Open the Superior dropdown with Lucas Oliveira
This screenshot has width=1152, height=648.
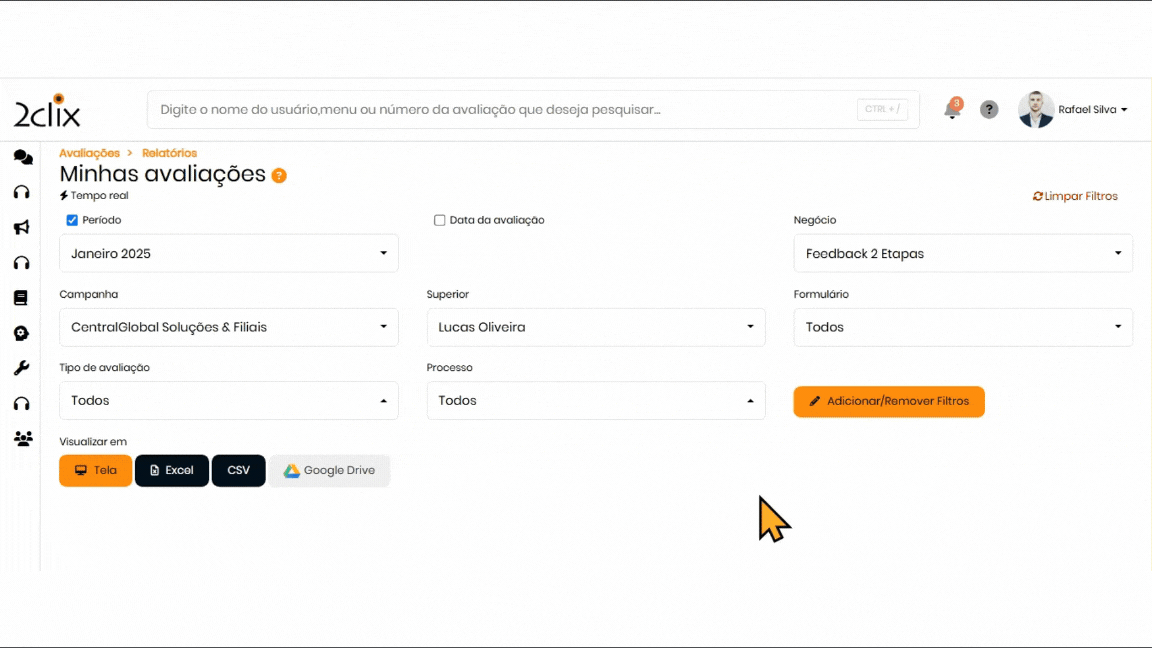point(596,327)
